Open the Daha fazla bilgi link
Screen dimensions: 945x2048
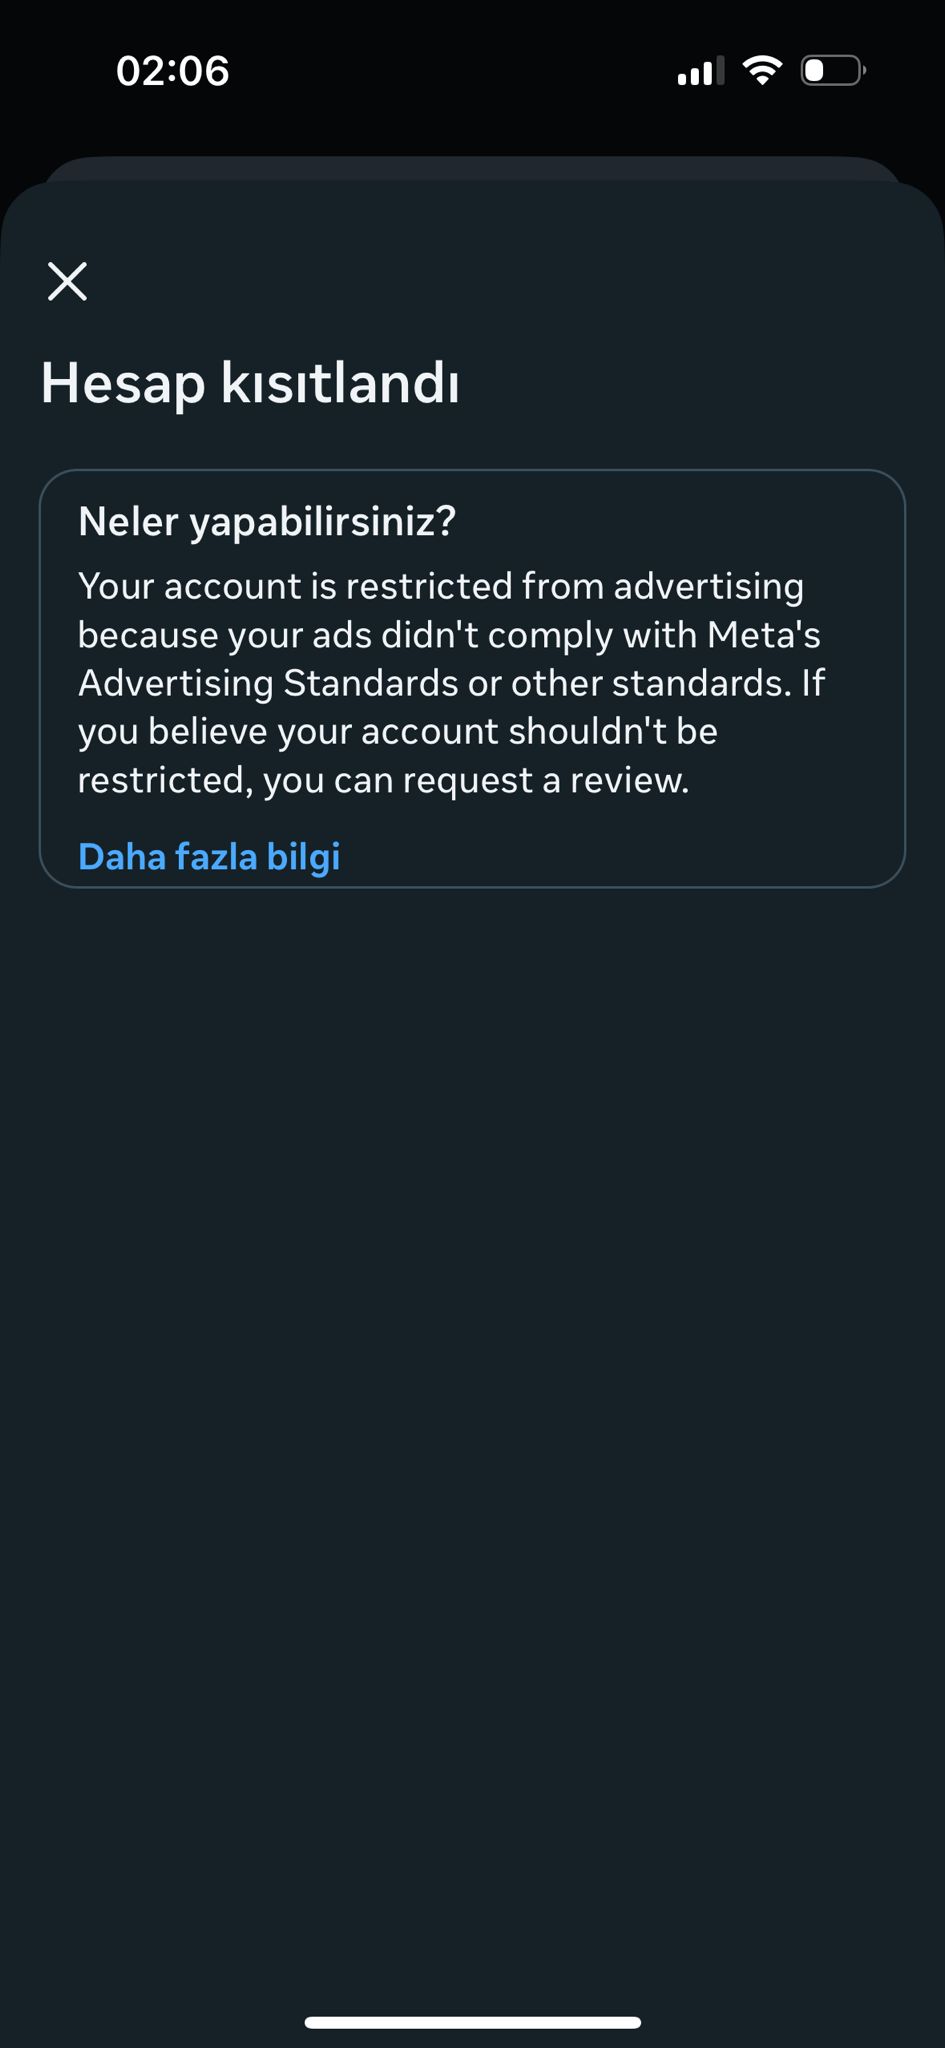[x=209, y=857]
